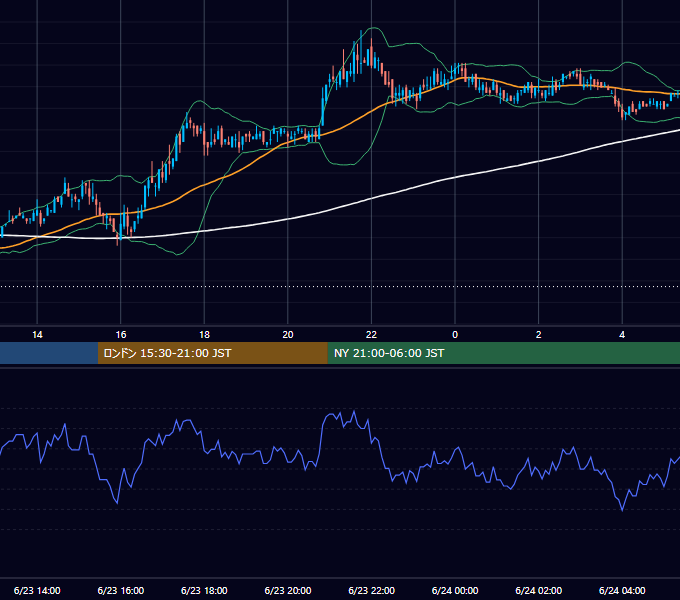The width and height of the screenshot is (680, 600).
Task: Click the NY 21:00-06:00 JST session bar
Action: click(x=503, y=353)
